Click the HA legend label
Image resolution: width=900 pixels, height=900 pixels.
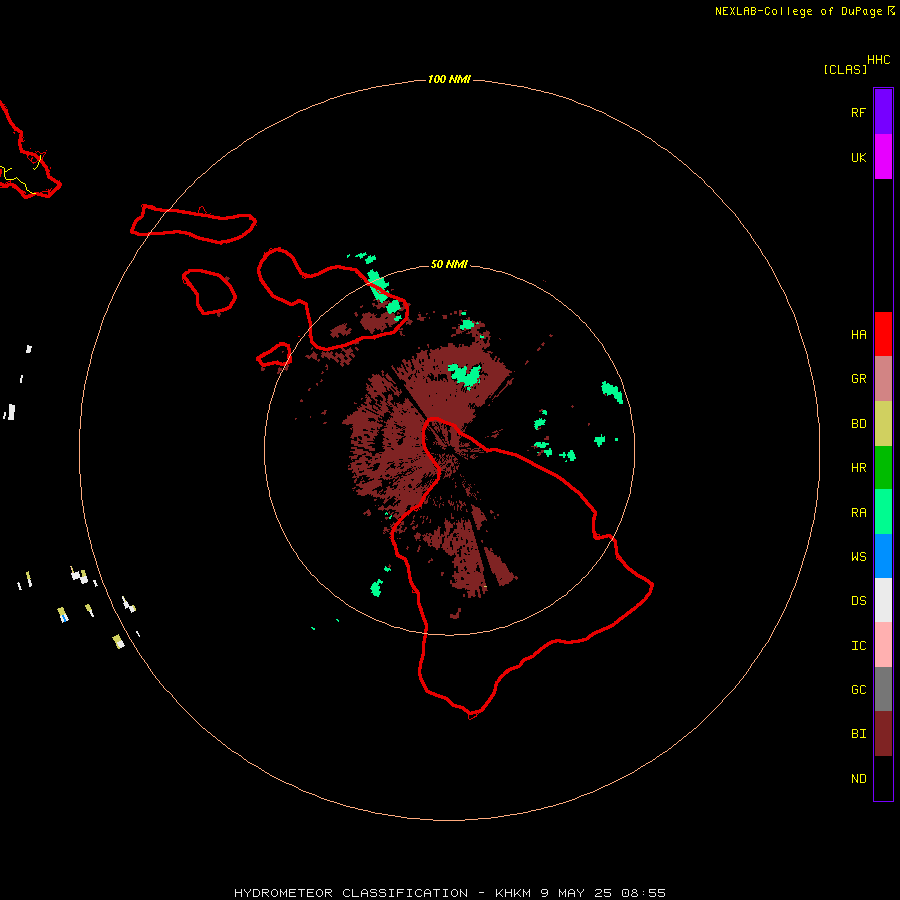[858, 335]
